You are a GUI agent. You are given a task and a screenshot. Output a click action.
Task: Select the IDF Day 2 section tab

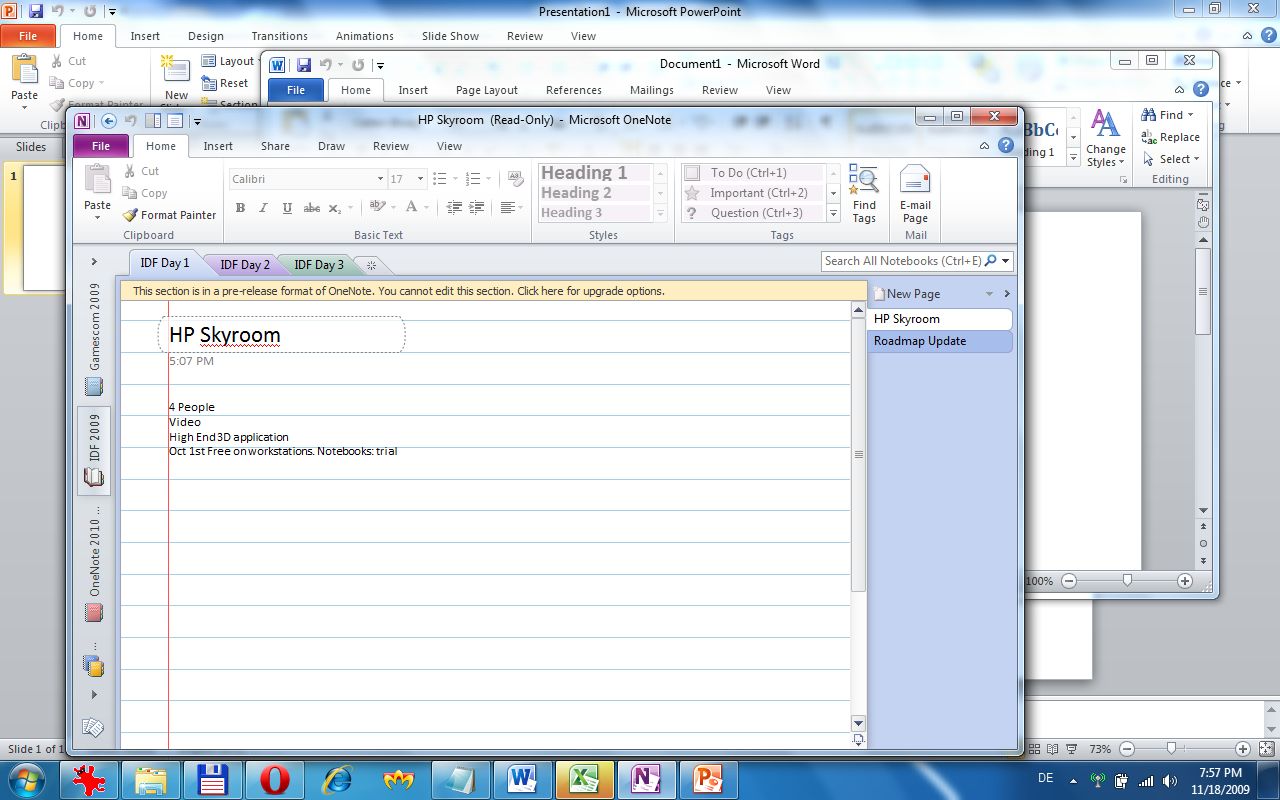243,263
